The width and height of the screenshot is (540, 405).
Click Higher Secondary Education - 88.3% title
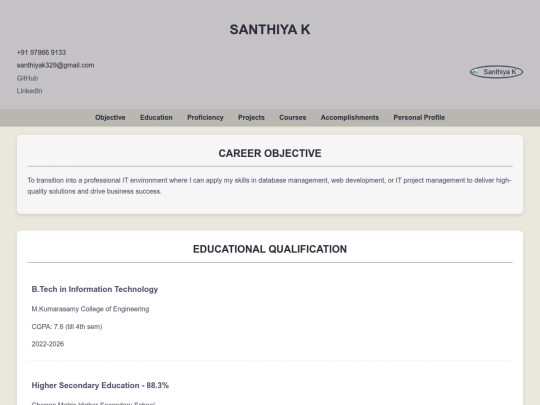(x=100, y=385)
